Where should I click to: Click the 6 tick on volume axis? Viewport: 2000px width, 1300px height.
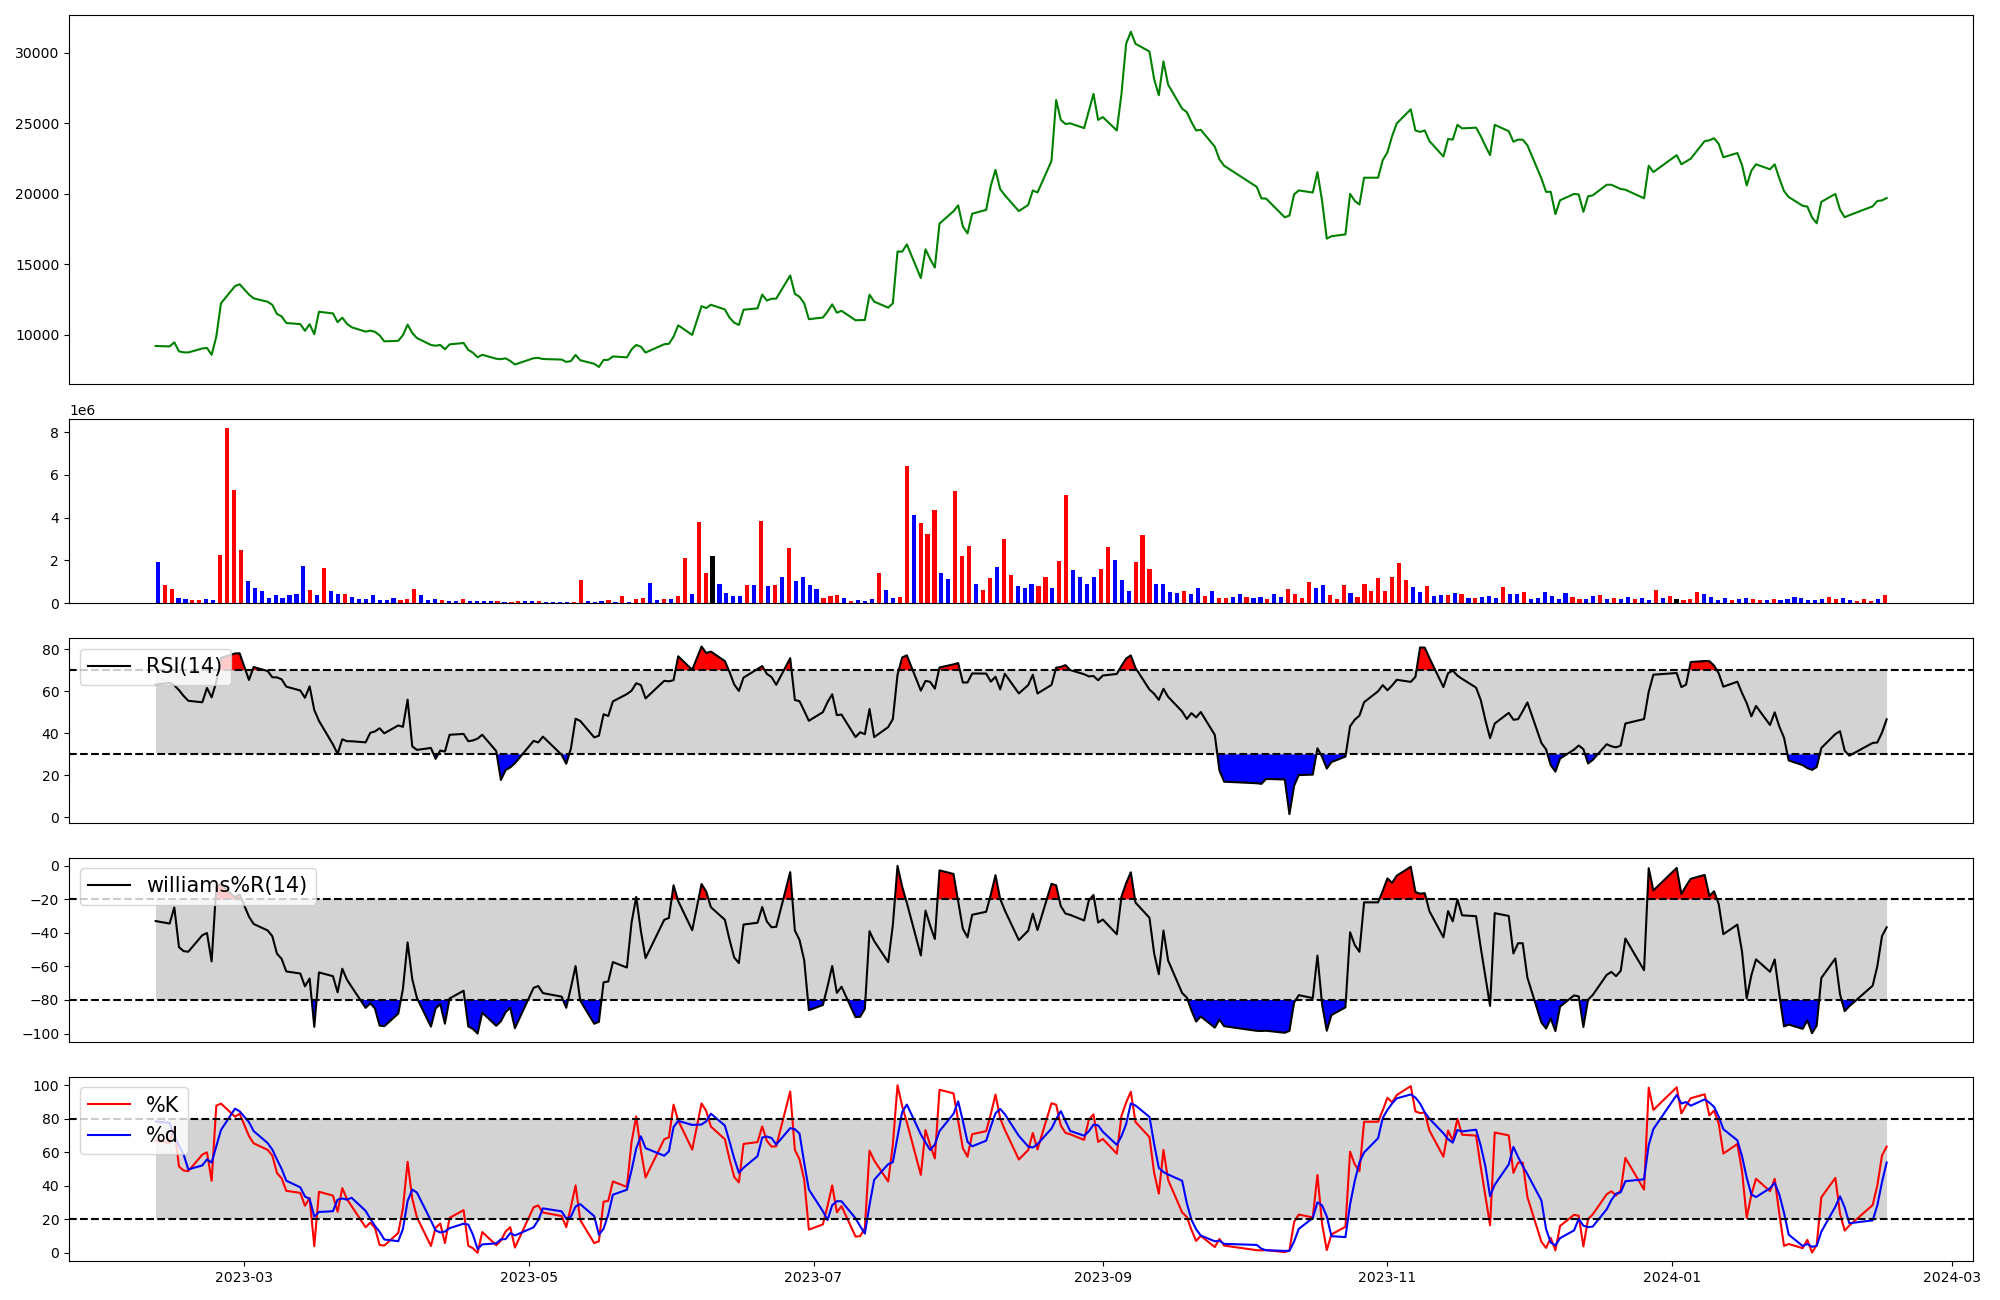click(56, 476)
